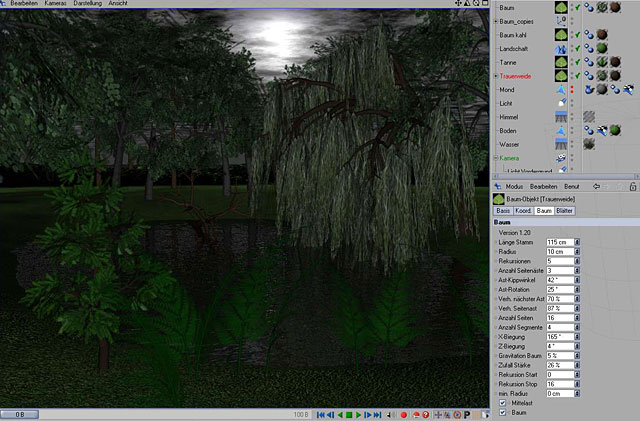Select the Baum_copies array icon
Screen dimensions: 640x421
click(561, 21)
